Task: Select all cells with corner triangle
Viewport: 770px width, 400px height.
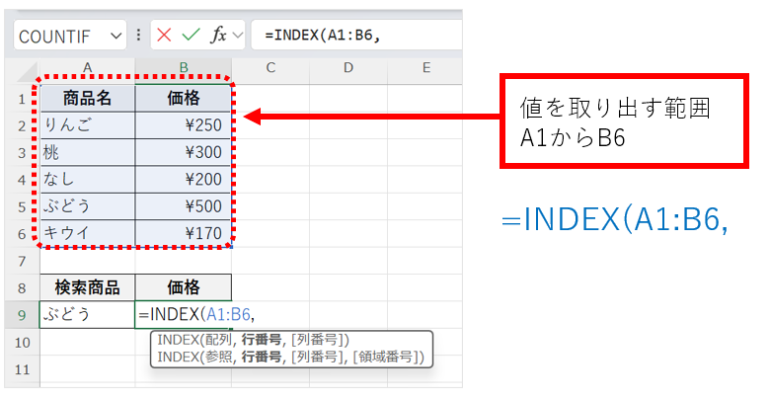Action: pyautogui.click(x=27, y=72)
